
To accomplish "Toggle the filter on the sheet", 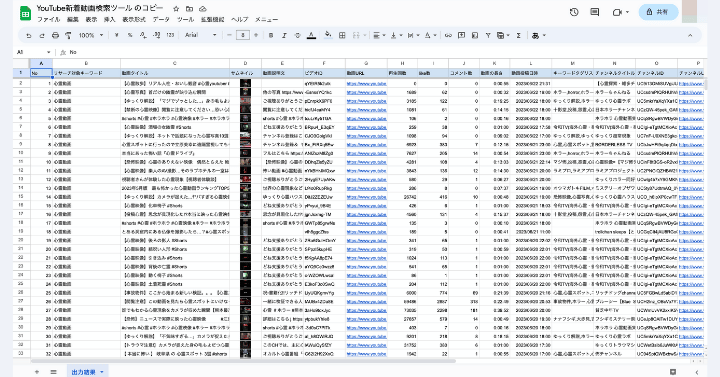I will pyautogui.click(x=488, y=35).
